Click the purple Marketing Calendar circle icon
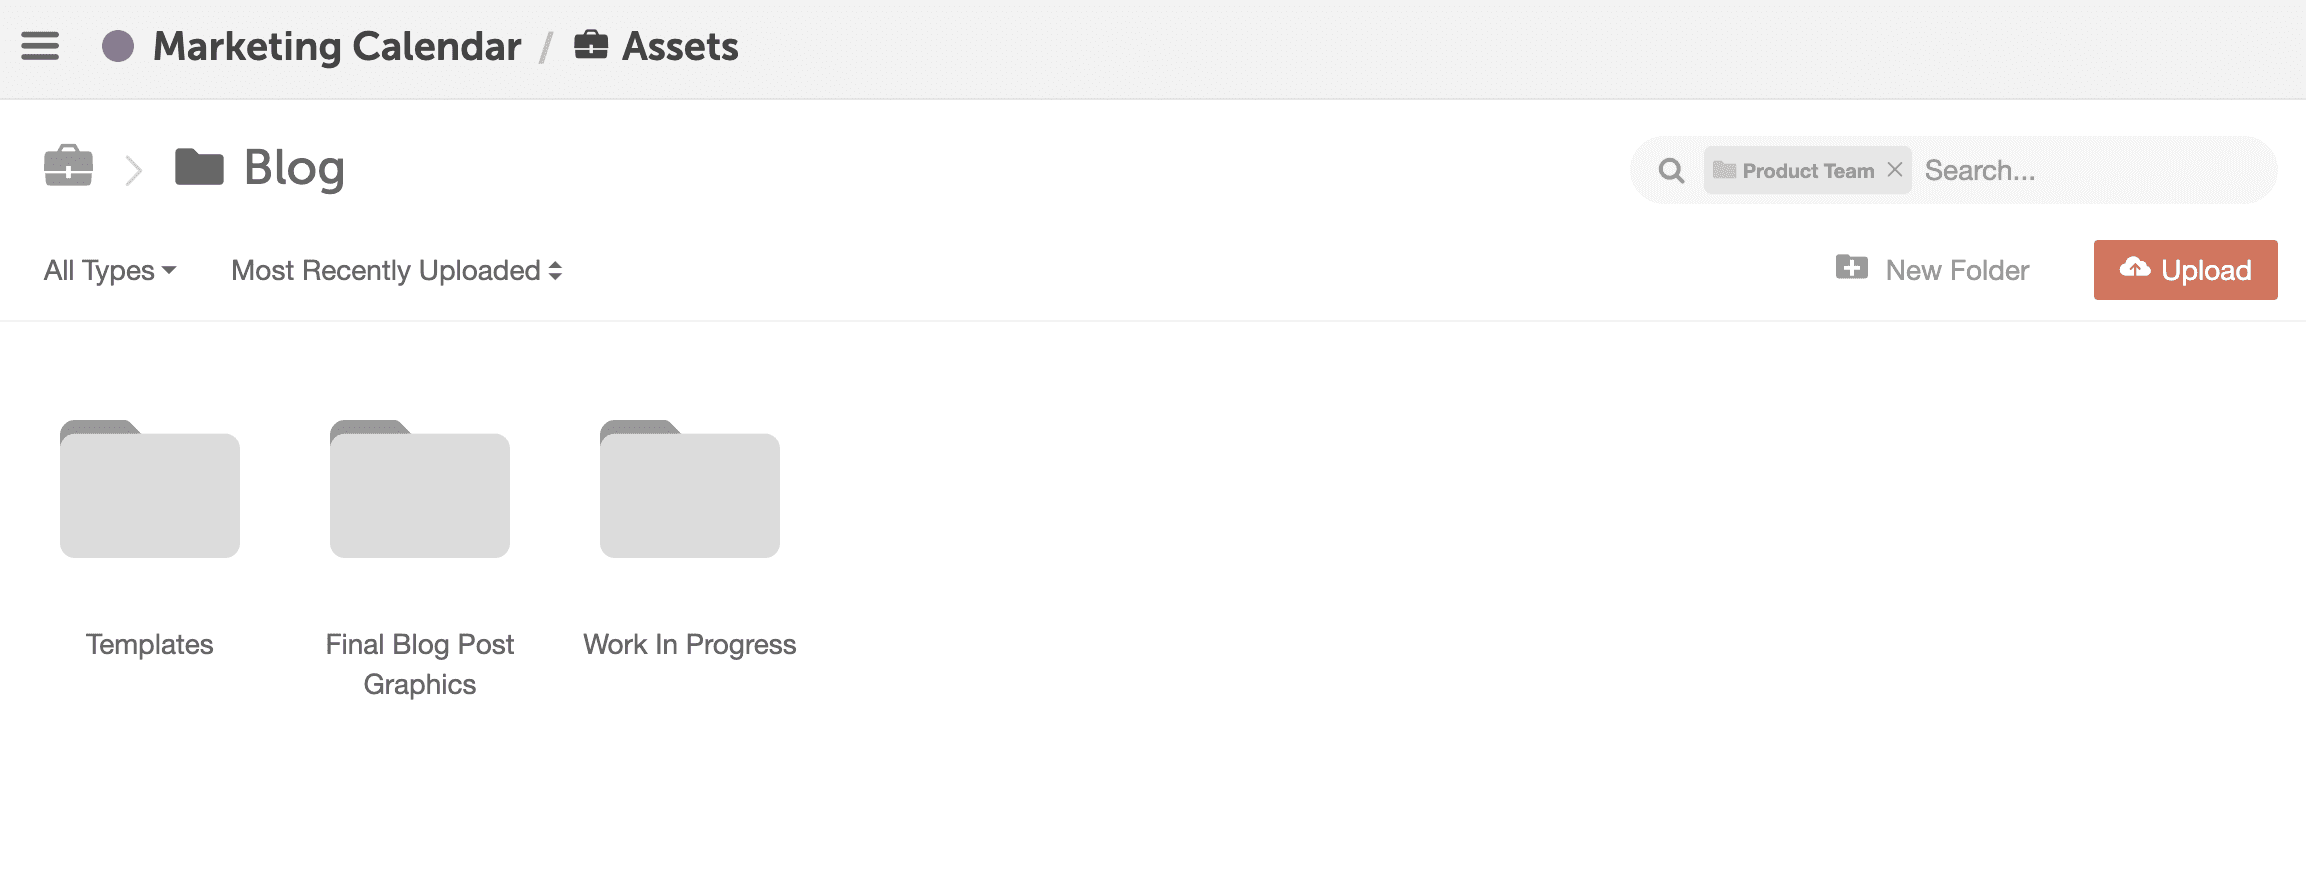This screenshot has height=882, width=2306. [118, 46]
